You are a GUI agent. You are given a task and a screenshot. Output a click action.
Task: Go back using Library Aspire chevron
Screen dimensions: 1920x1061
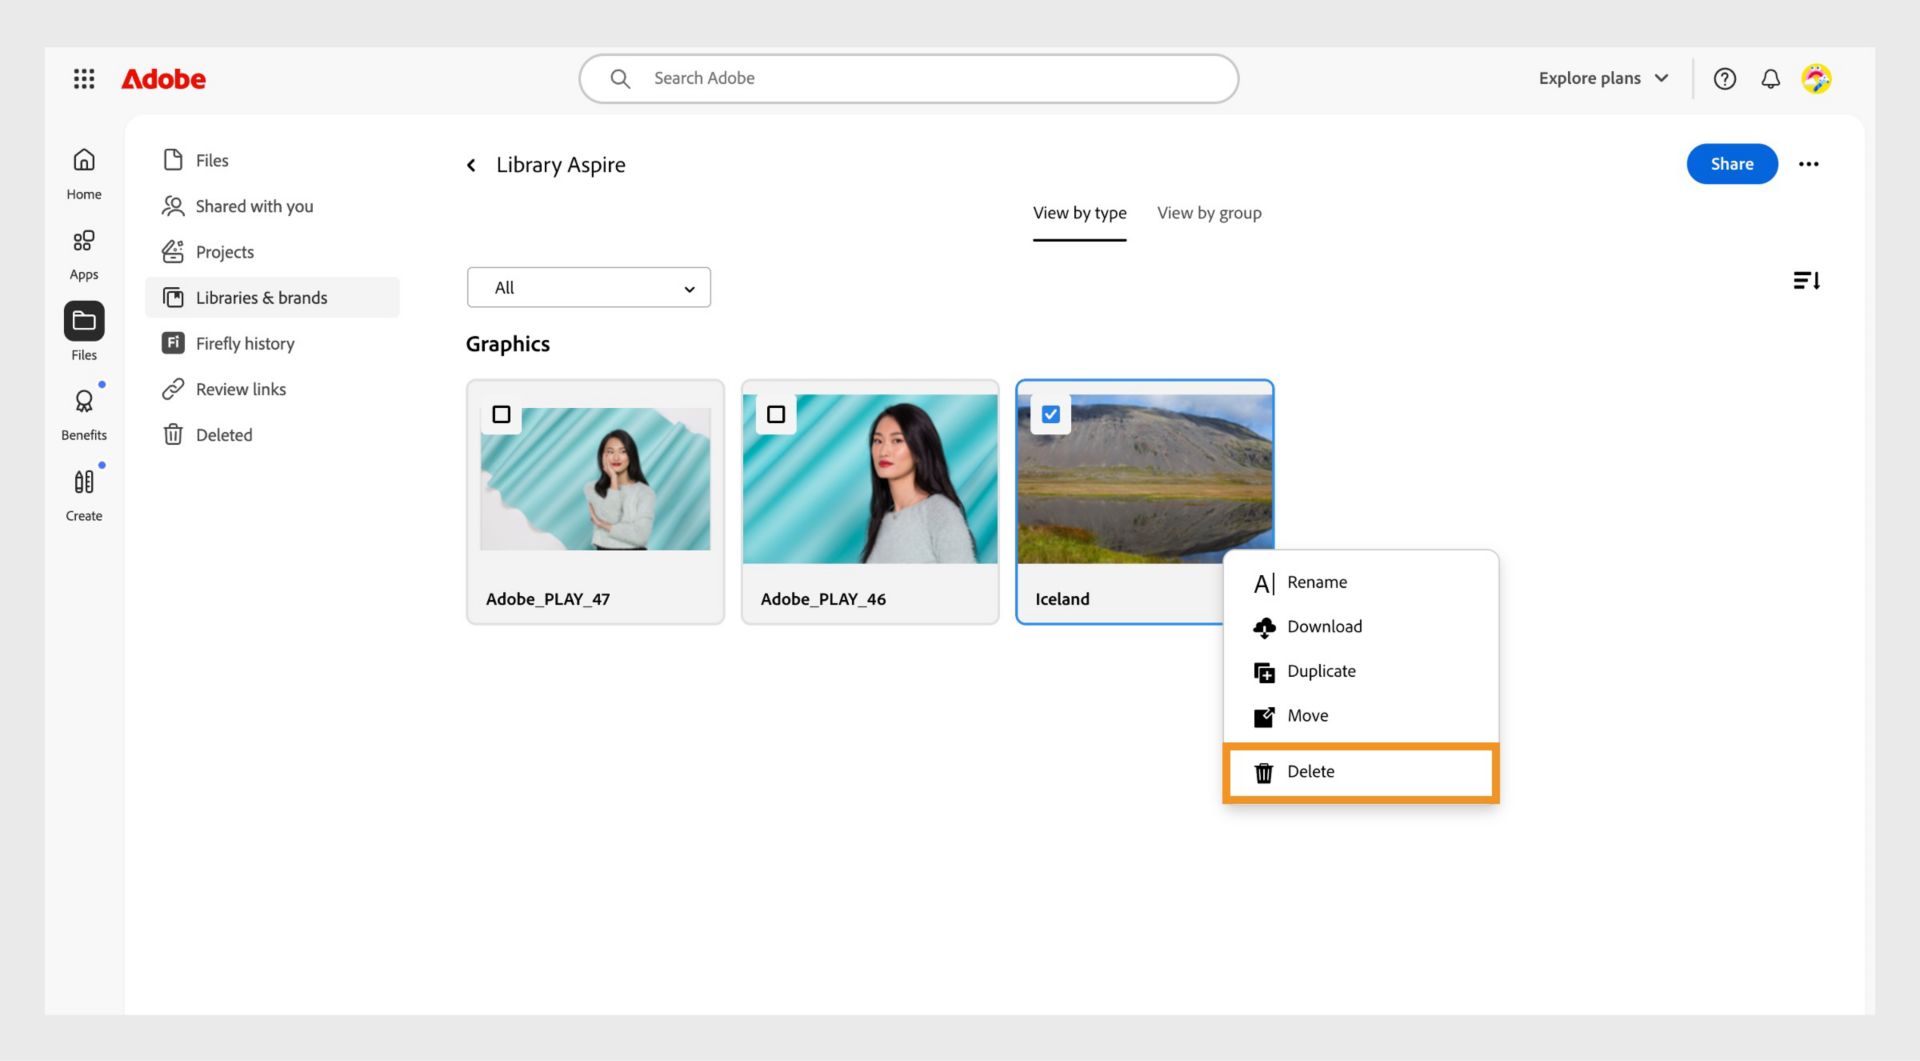point(471,165)
